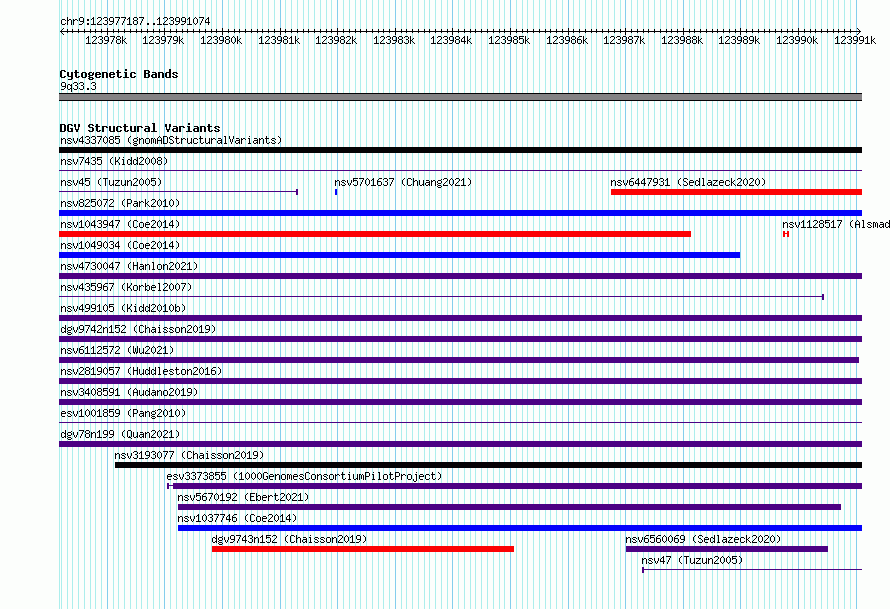Click the nsv5701637 (Chuang2021) label

403,182
